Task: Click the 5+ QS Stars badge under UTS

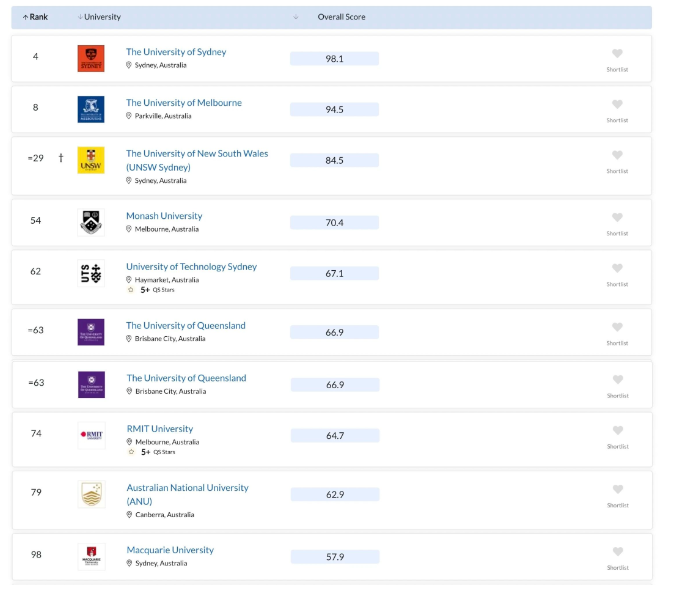Action: tap(151, 290)
